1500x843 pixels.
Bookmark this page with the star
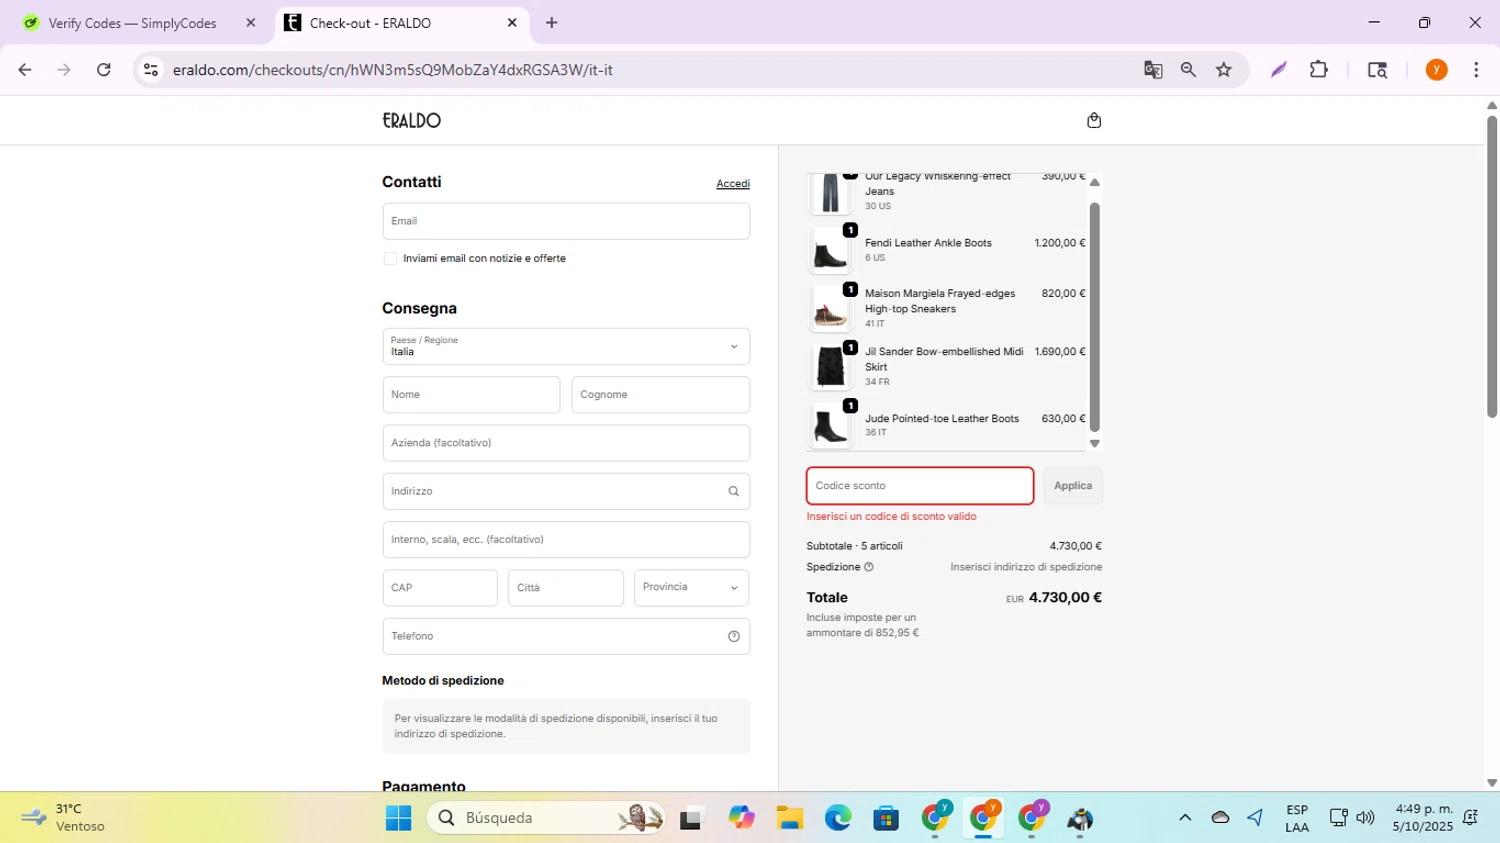click(1224, 70)
